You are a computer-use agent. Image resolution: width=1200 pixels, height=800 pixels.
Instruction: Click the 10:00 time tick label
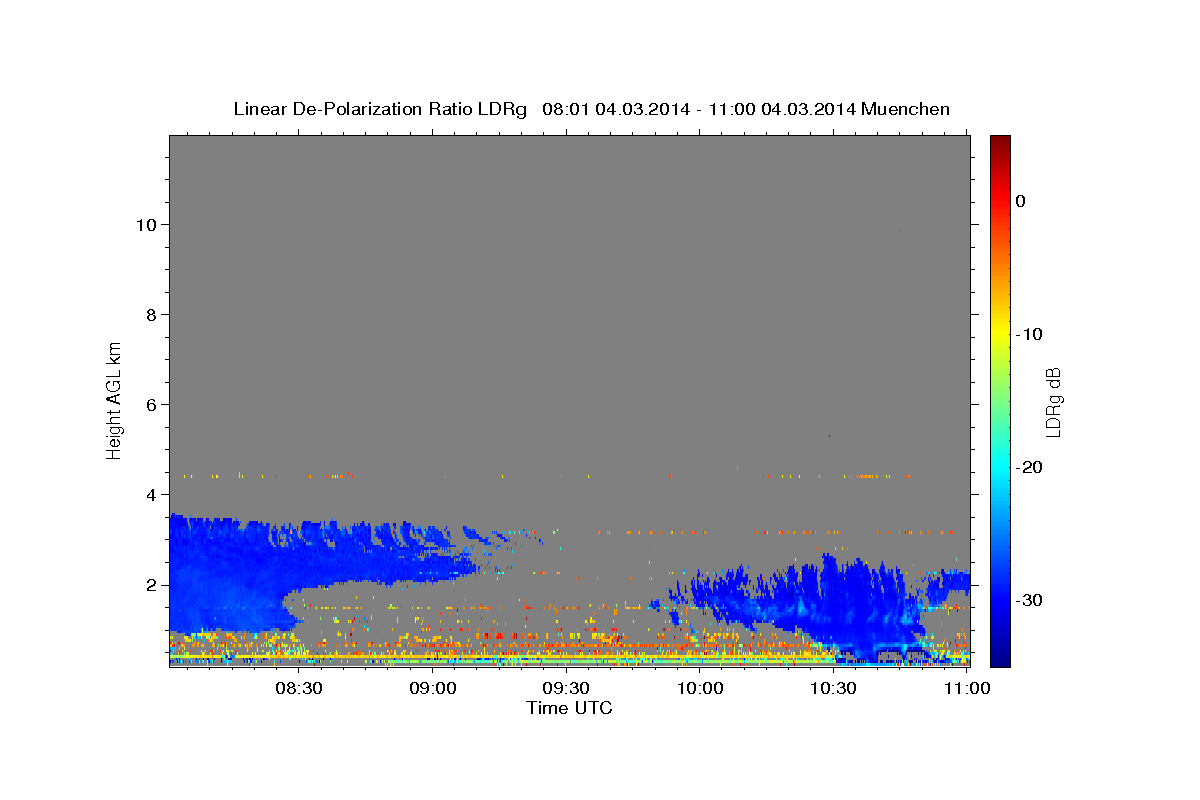[700, 688]
